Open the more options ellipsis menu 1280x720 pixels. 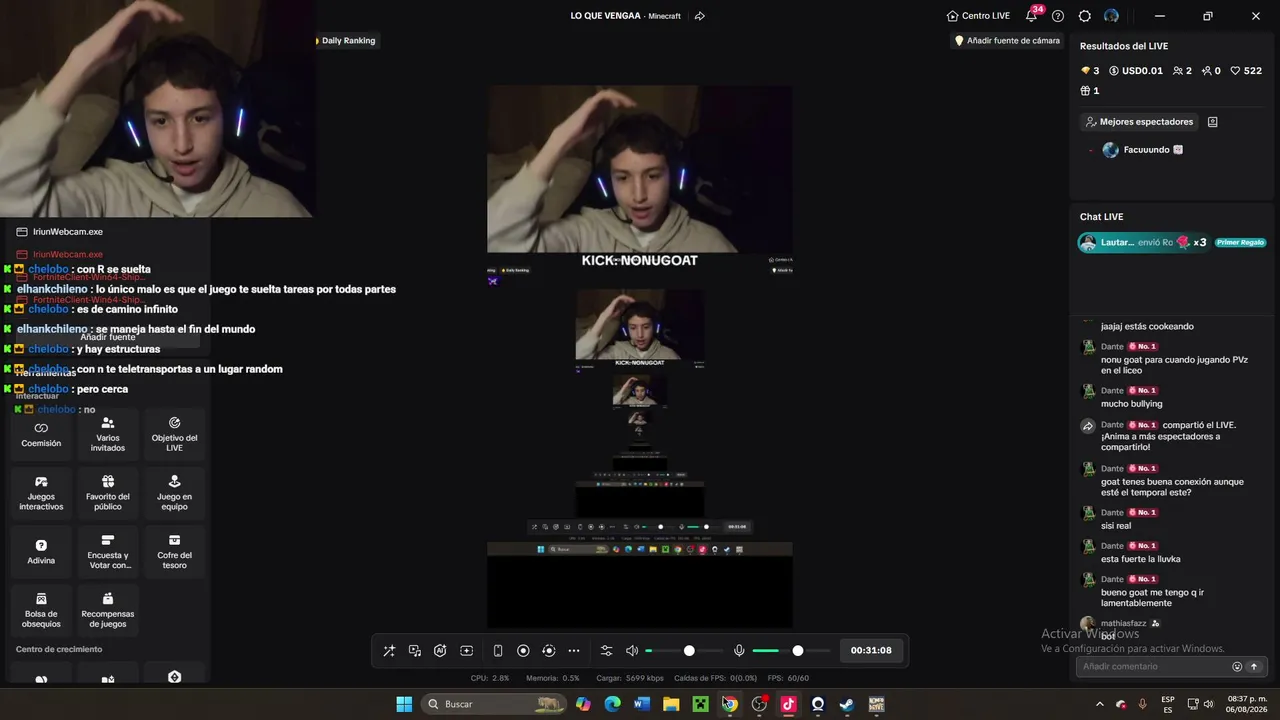[x=574, y=651]
